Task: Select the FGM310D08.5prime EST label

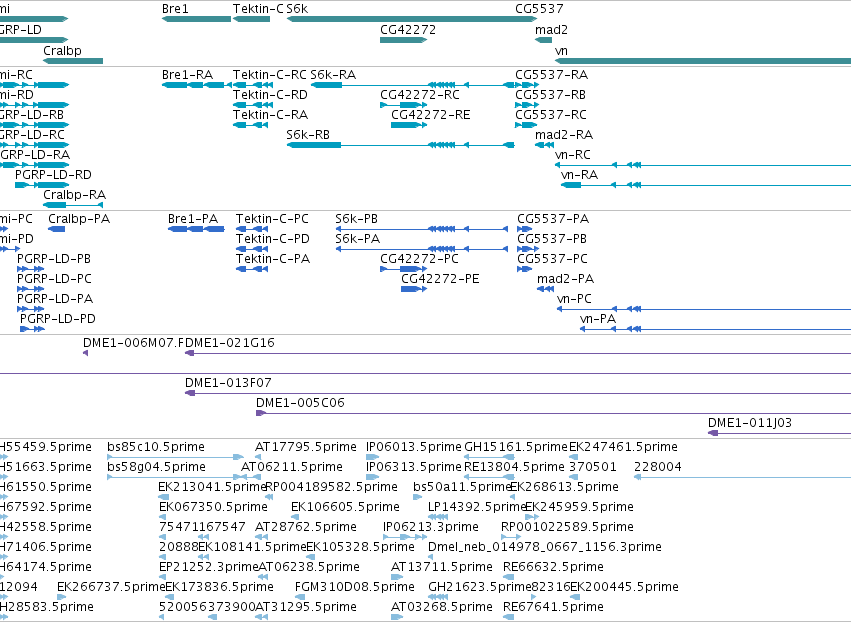Action: click(x=354, y=587)
